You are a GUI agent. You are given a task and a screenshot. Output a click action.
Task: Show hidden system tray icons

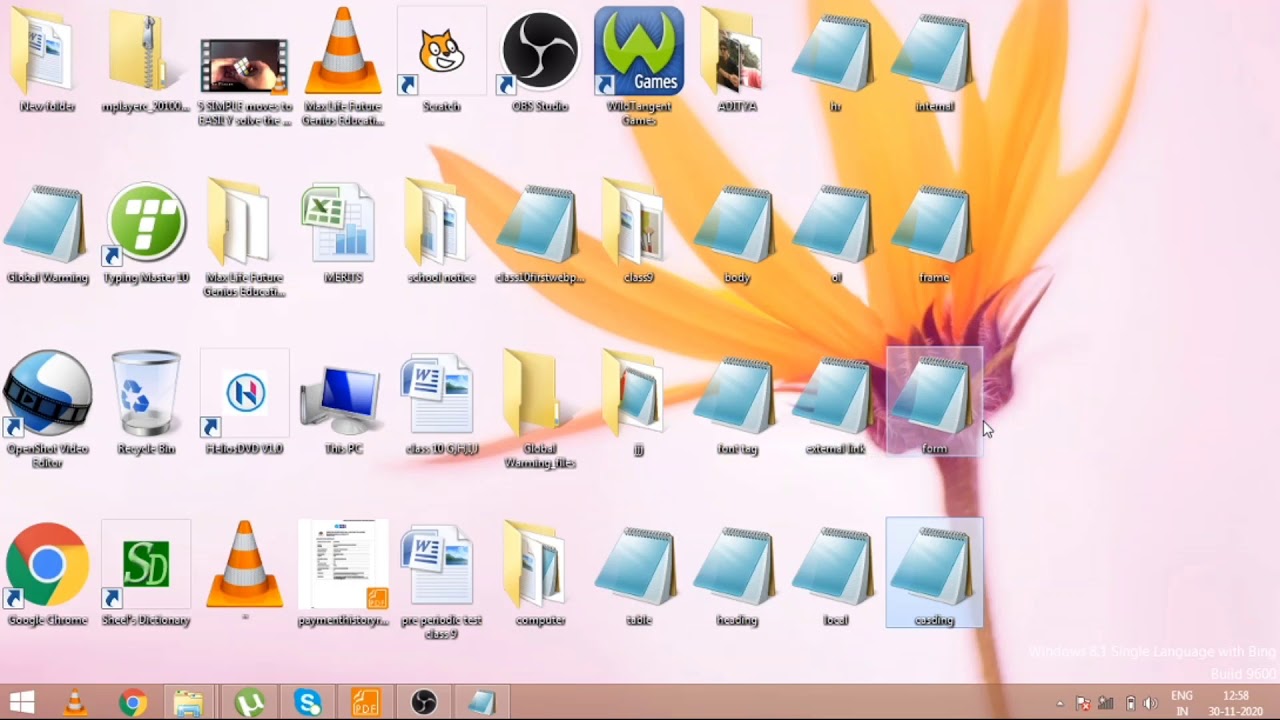point(1060,704)
